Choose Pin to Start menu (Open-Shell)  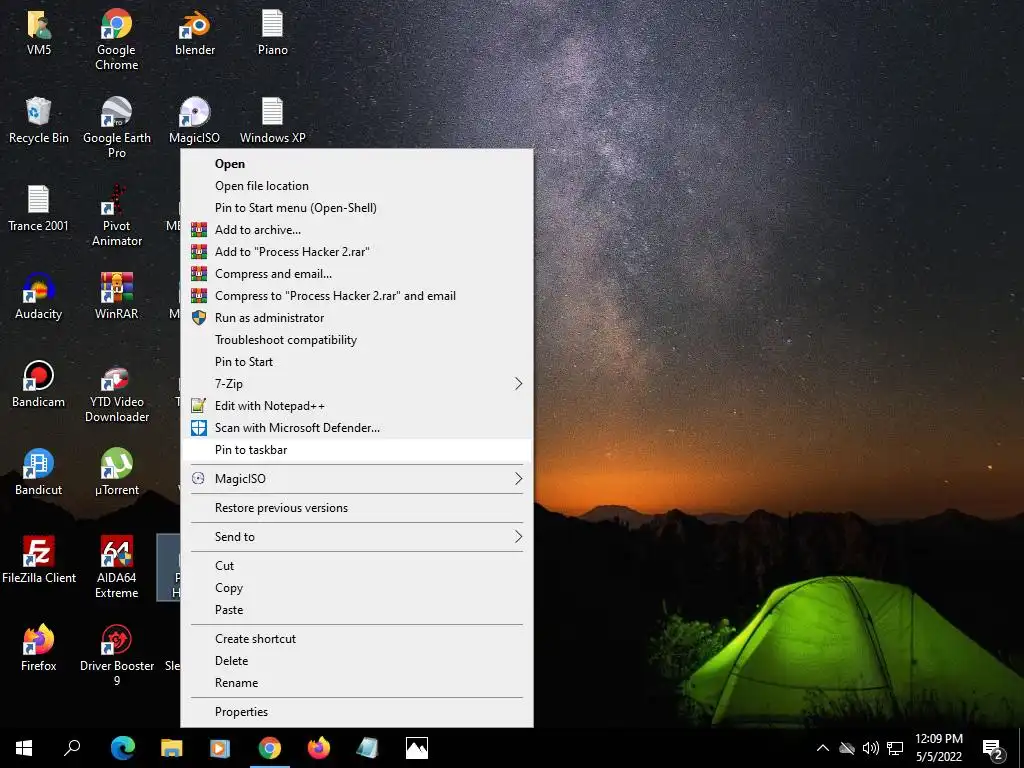coord(357,208)
